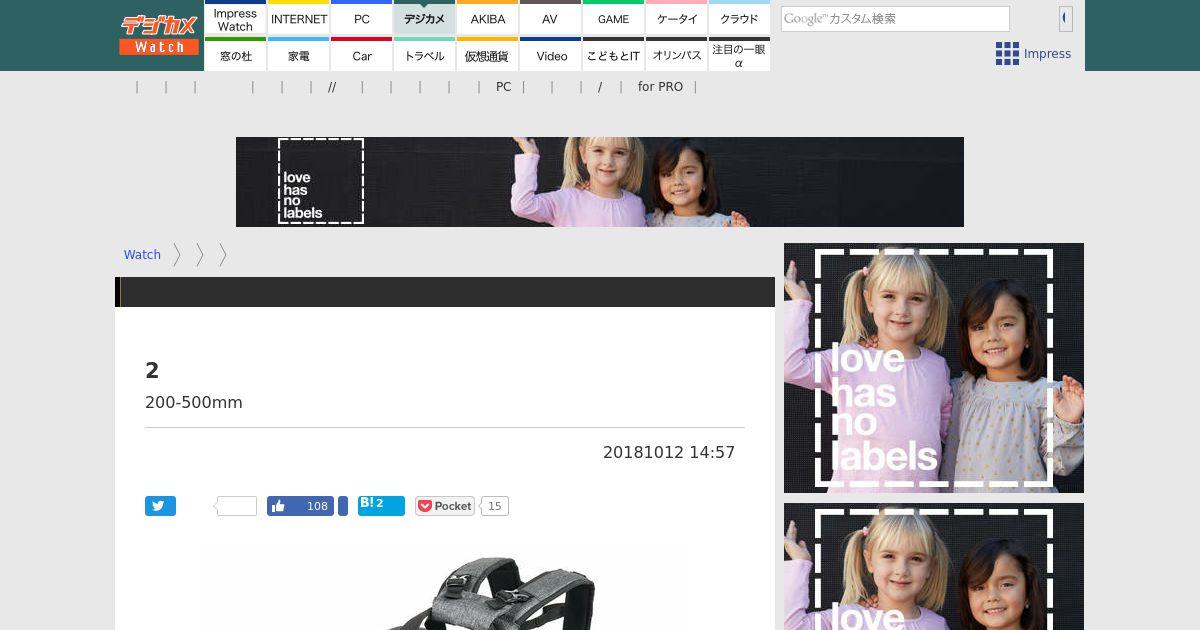Open the upper sidebar love has no labels ad
This screenshot has width=1200, height=630.
934,368
